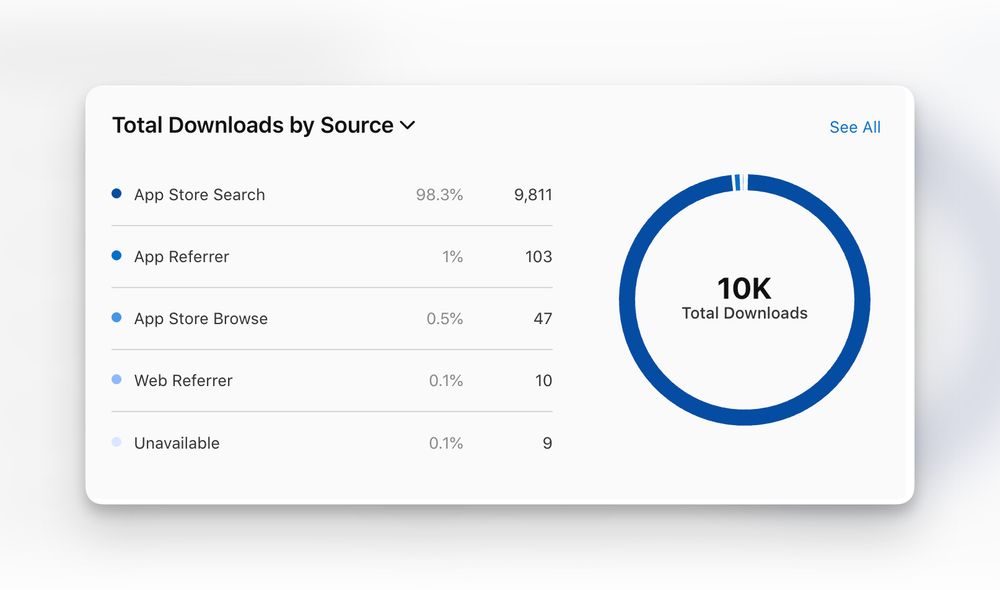The height and width of the screenshot is (590, 1000).
Task: Click the 47 downloads count
Action: tap(543, 318)
